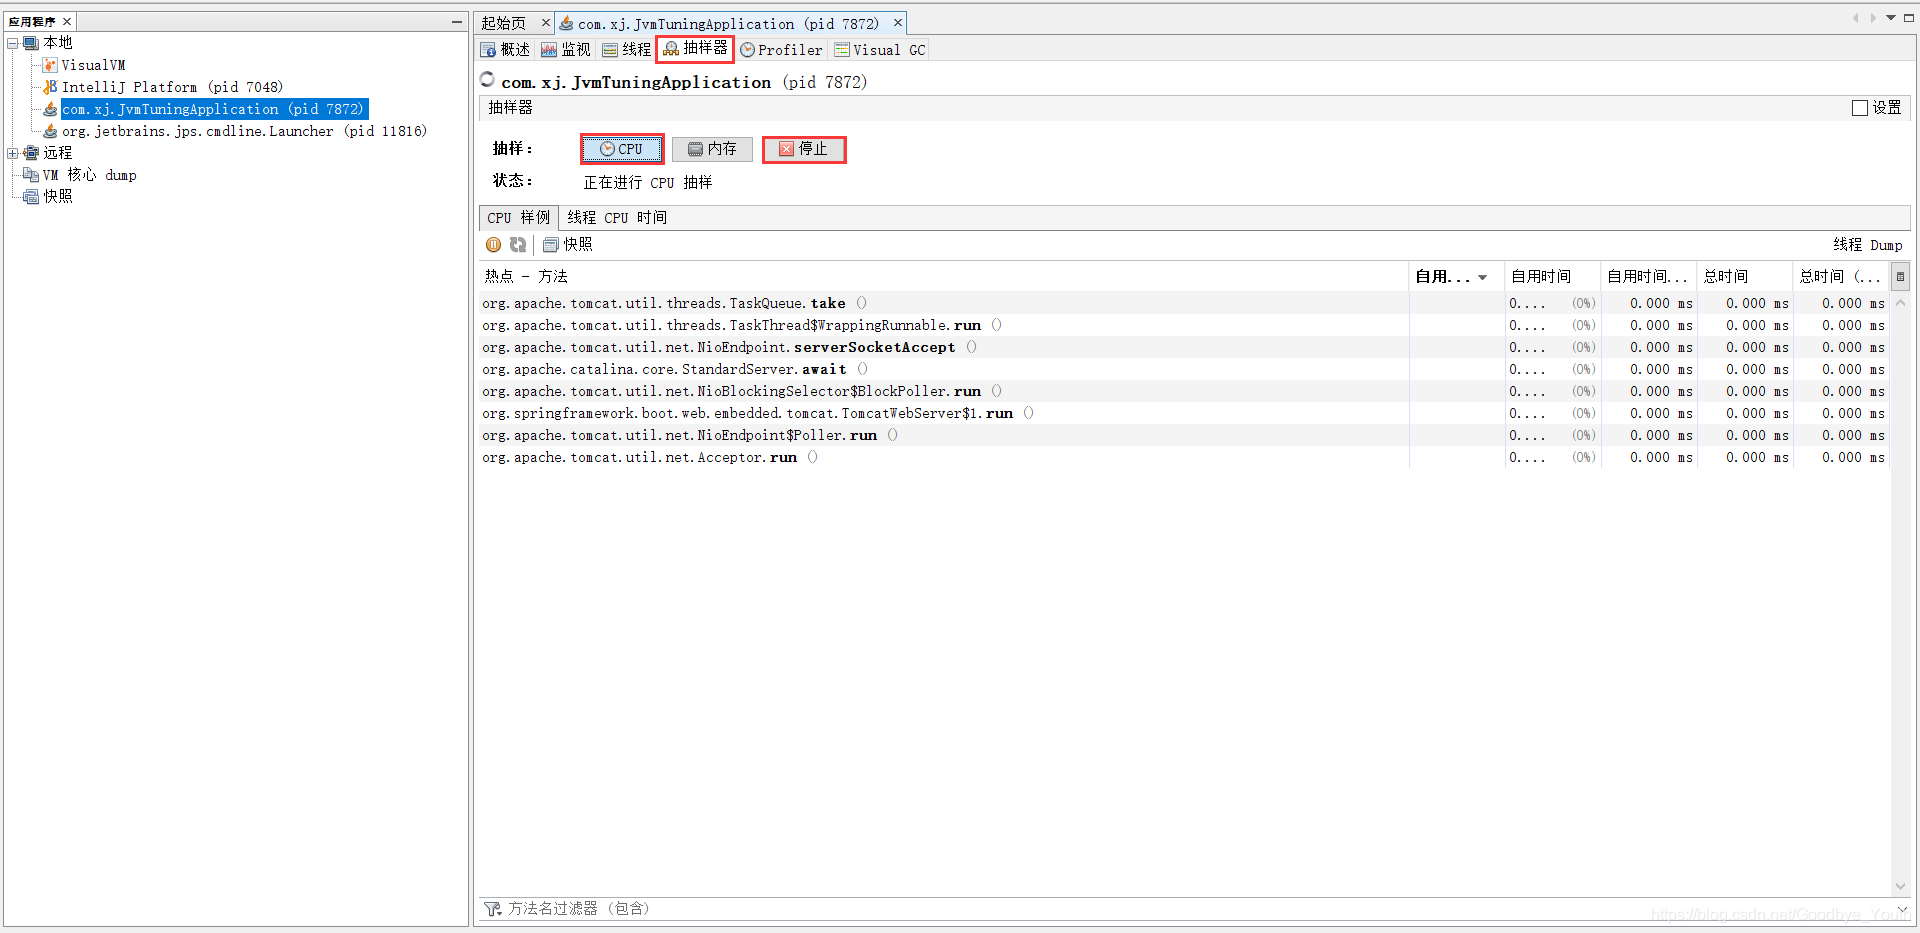Select the 抽样器 sampler tab
The width and height of the screenshot is (1920, 933).
coord(695,48)
